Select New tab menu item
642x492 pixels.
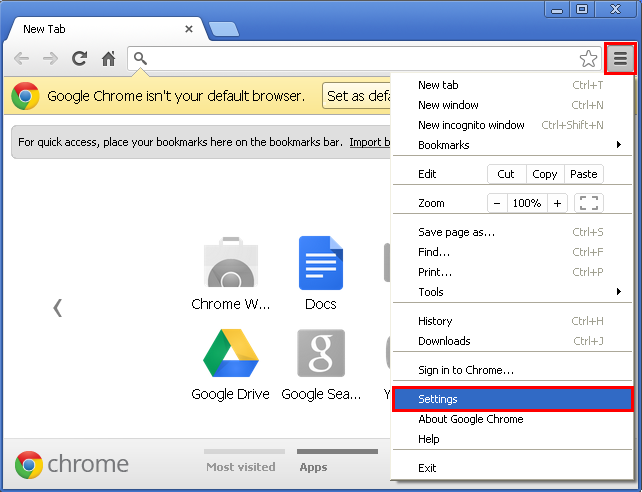(x=512, y=85)
